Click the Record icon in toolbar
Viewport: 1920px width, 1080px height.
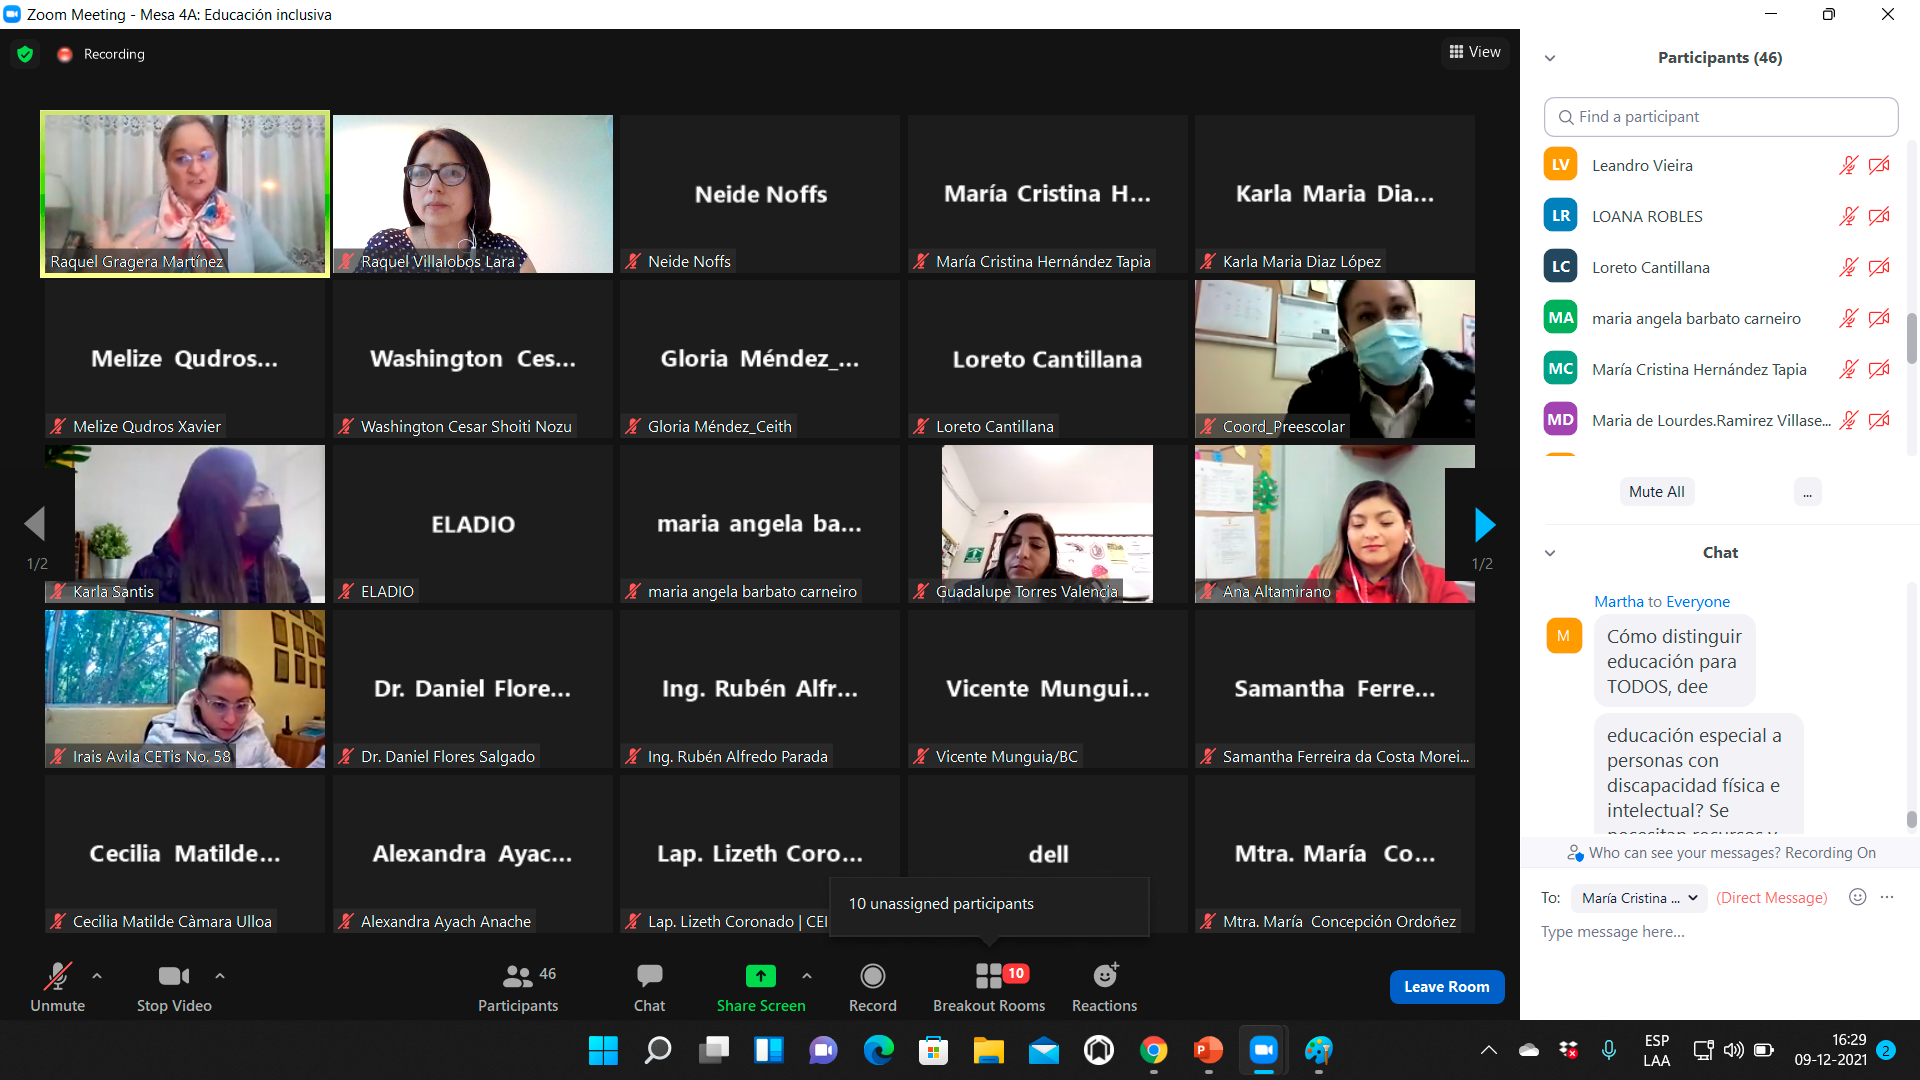[872, 976]
